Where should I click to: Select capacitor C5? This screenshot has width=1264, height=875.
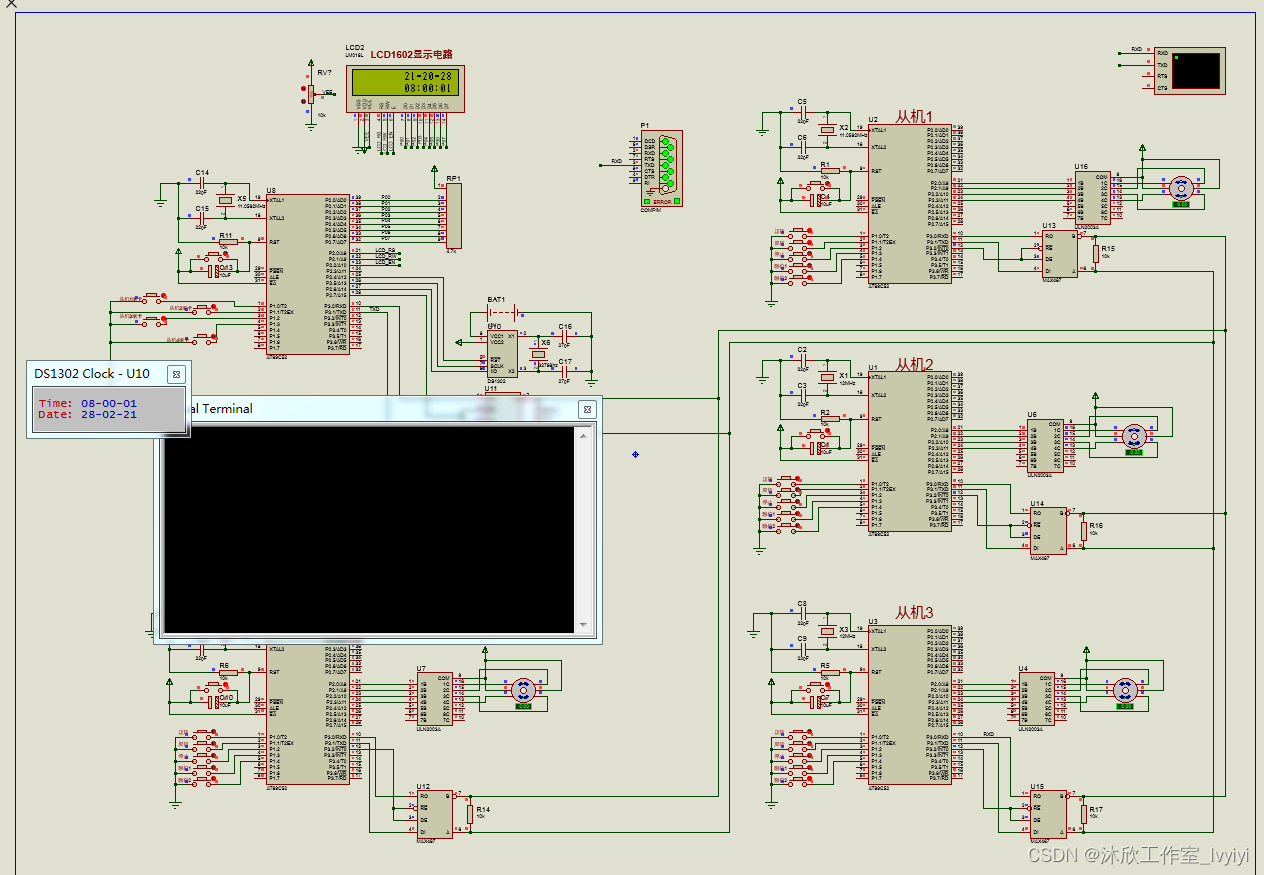pyautogui.click(x=801, y=113)
